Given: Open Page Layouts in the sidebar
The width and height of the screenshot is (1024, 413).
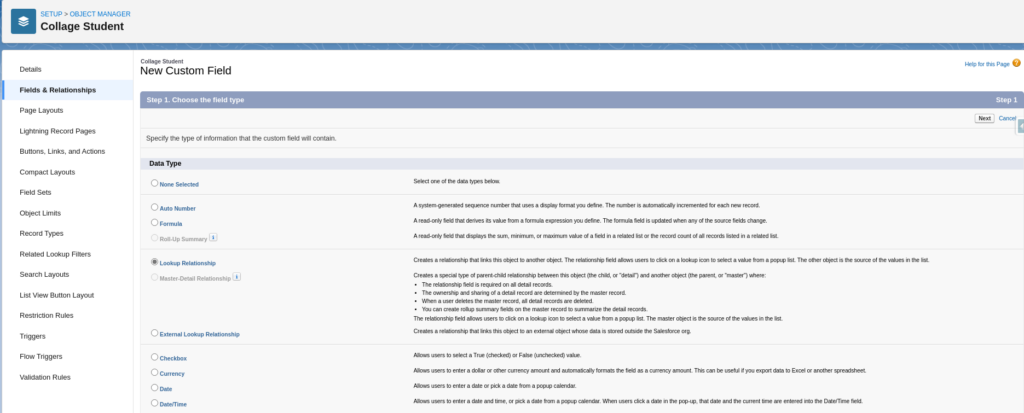Looking at the screenshot, I should click(x=41, y=110).
